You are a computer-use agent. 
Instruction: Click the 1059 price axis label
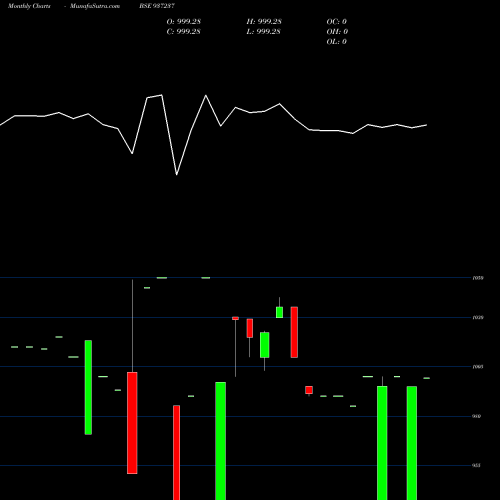(x=478, y=278)
